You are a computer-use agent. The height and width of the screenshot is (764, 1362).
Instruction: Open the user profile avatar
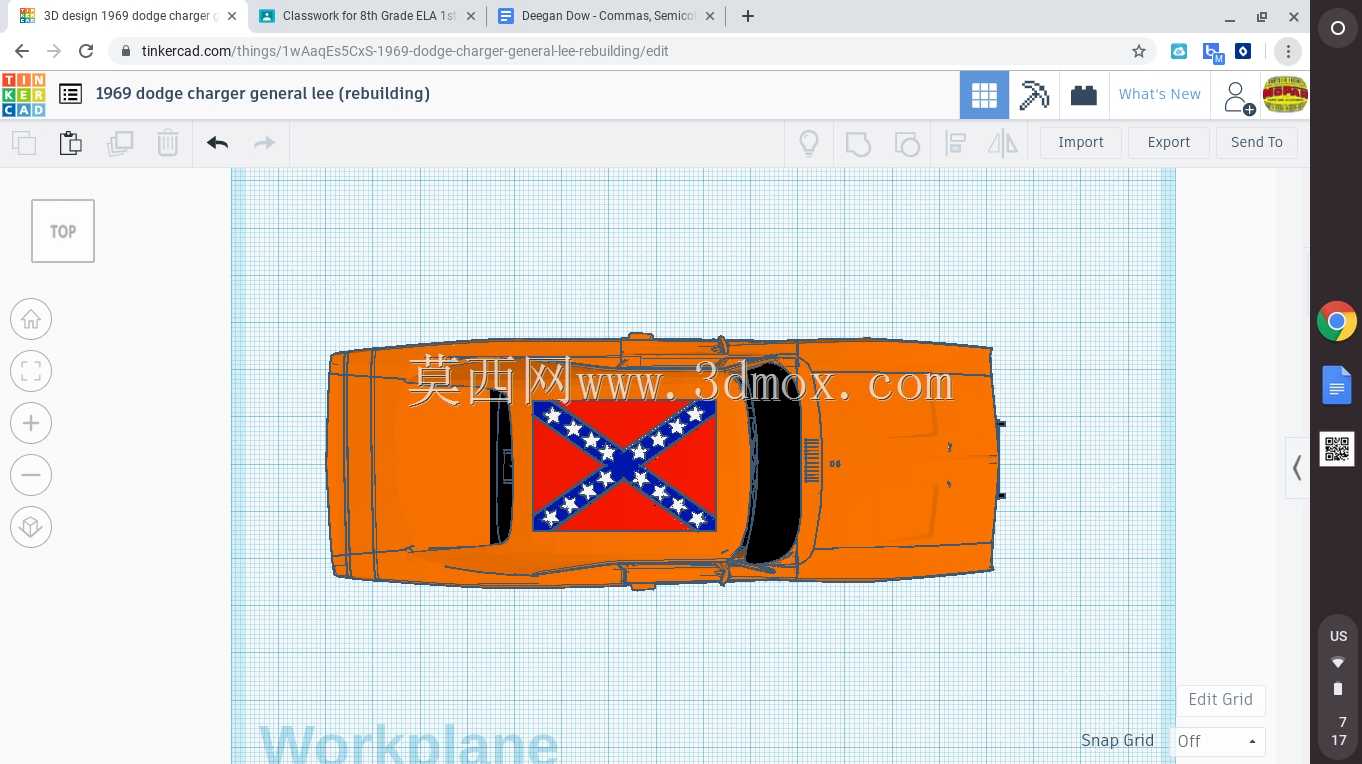(x=1285, y=95)
